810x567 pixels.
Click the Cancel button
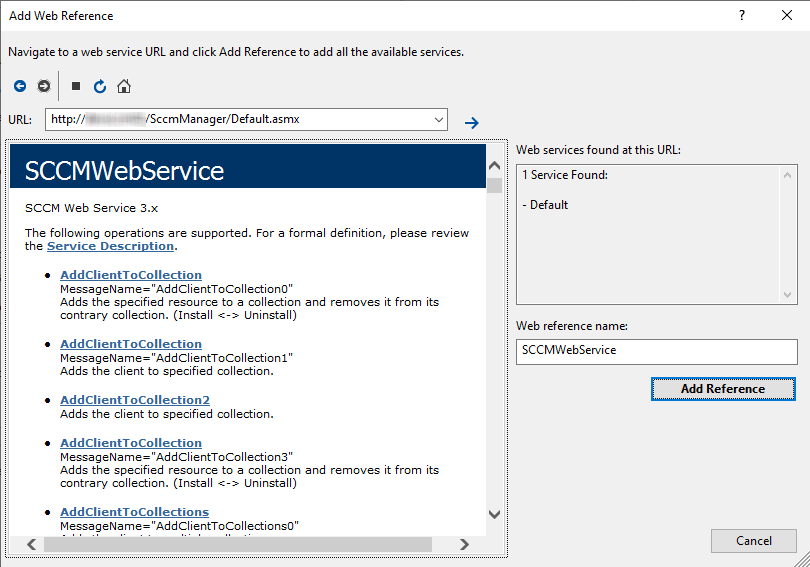click(x=754, y=541)
